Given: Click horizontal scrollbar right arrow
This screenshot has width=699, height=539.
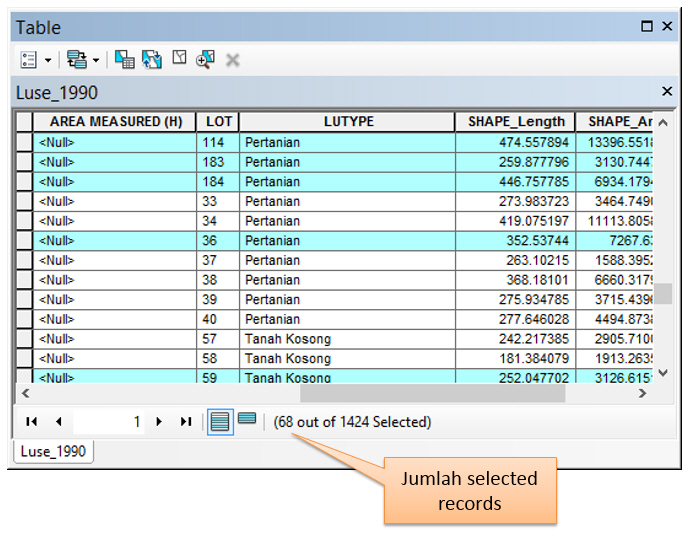Looking at the screenshot, I should (x=642, y=393).
